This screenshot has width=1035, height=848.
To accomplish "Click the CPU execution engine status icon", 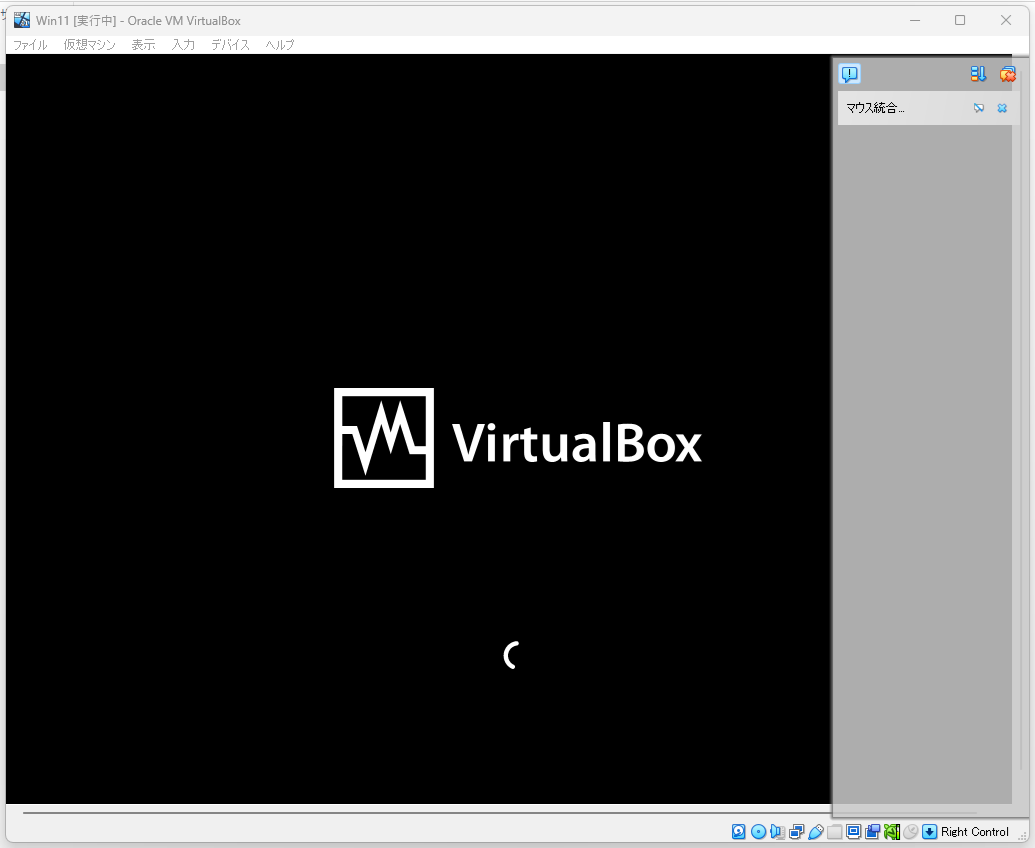I will pyautogui.click(x=892, y=832).
